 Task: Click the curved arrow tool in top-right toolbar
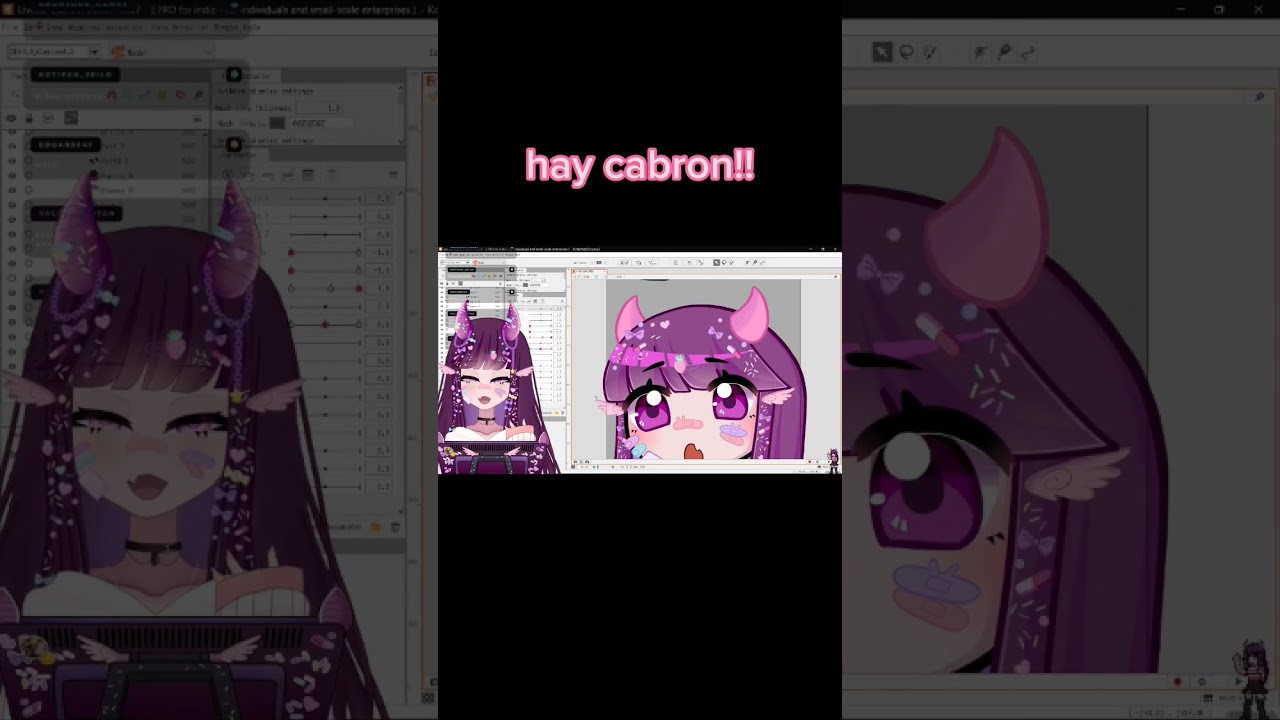pos(1027,52)
